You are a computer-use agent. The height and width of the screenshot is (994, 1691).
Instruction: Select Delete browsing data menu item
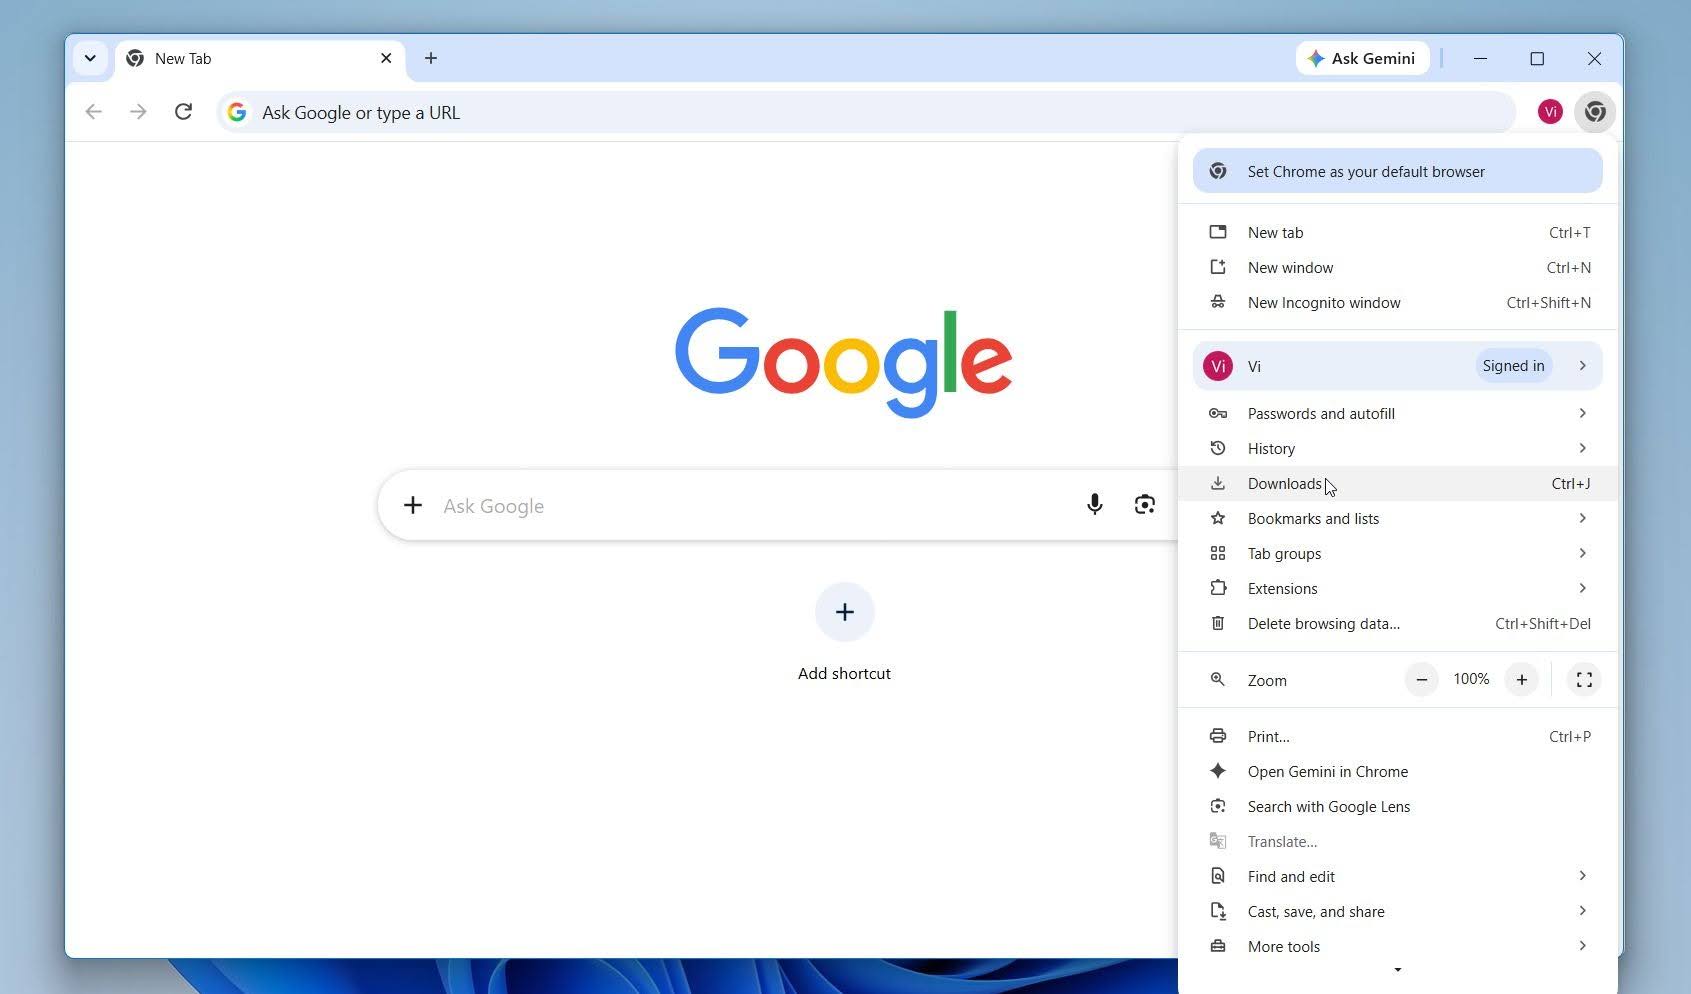(x=1397, y=623)
